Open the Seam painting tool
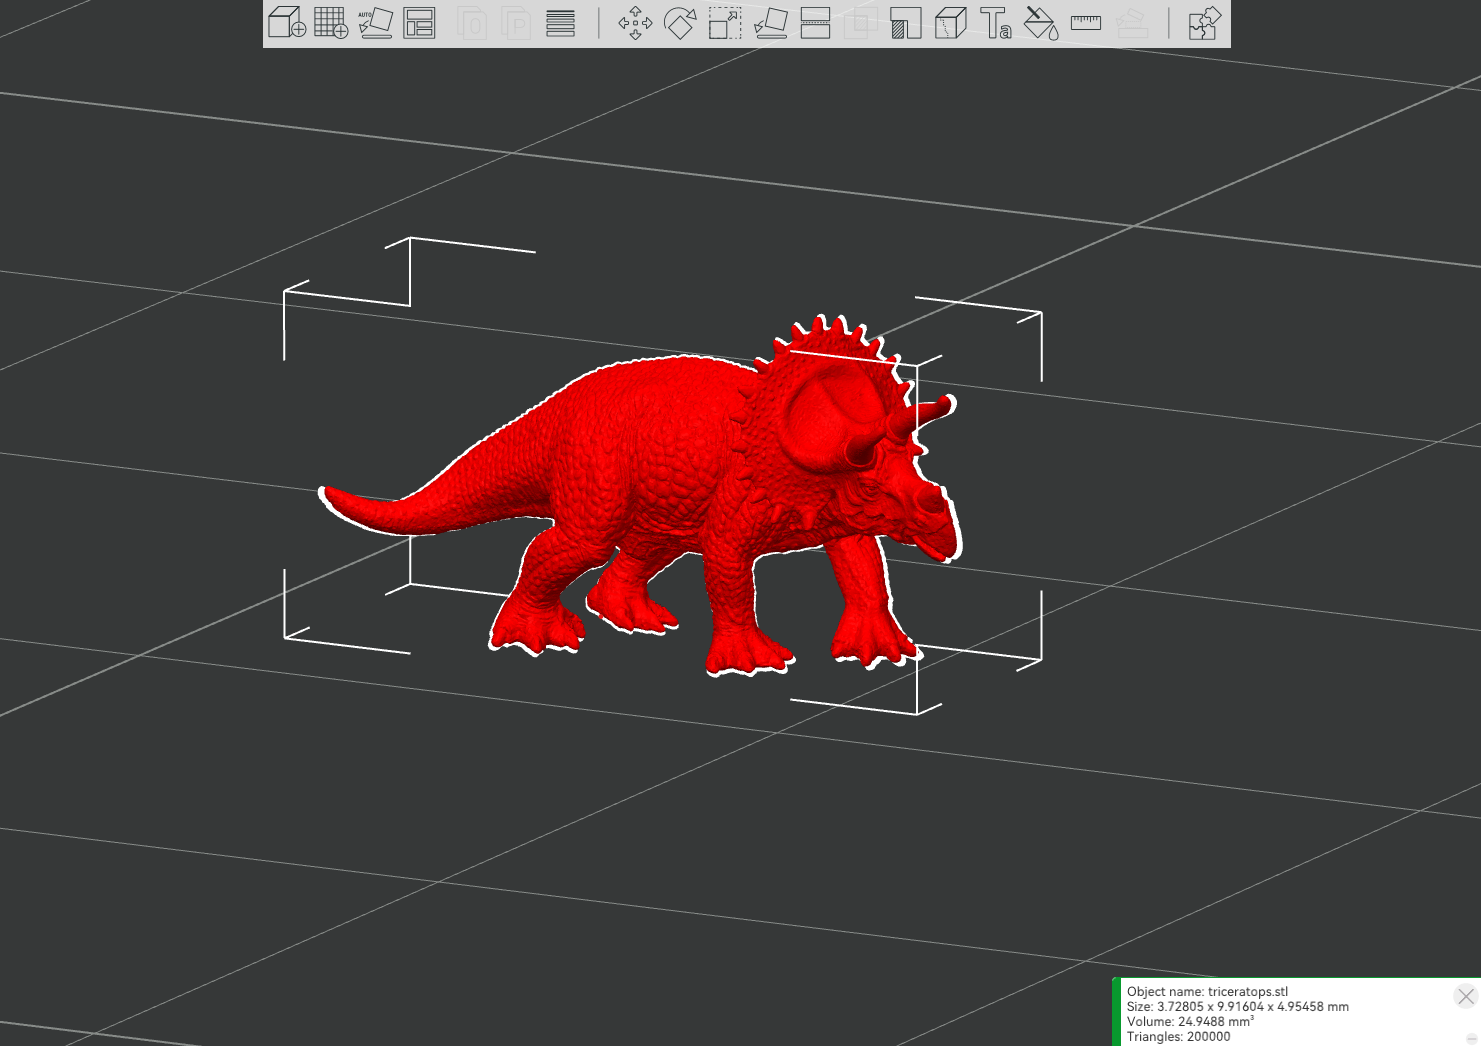This screenshot has width=1481, height=1046. point(950,23)
